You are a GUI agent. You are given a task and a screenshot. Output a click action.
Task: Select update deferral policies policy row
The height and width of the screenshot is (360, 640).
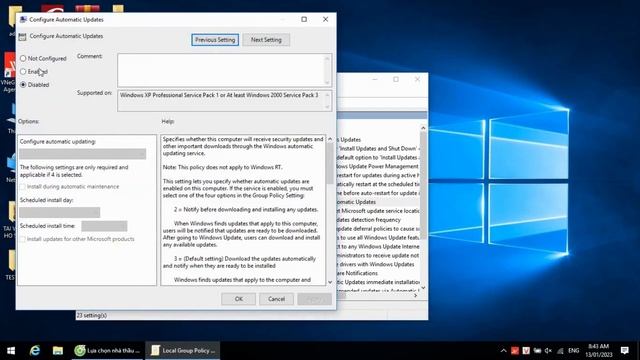[378, 229]
